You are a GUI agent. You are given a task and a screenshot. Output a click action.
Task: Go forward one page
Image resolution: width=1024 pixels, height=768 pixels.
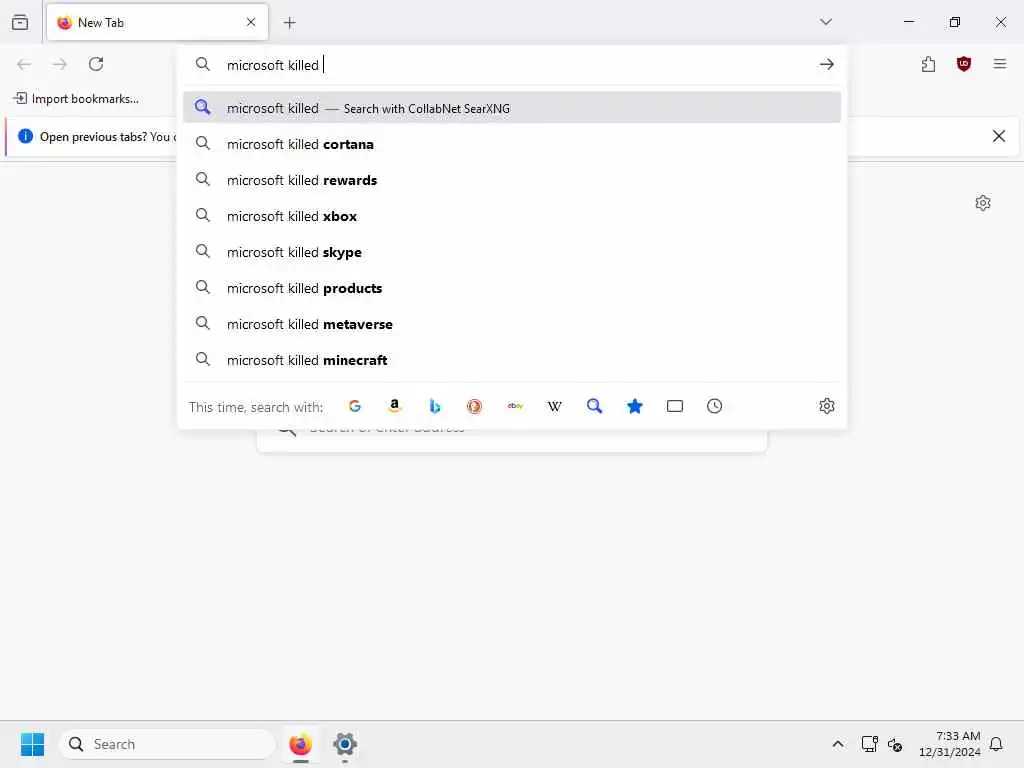[x=59, y=64]
